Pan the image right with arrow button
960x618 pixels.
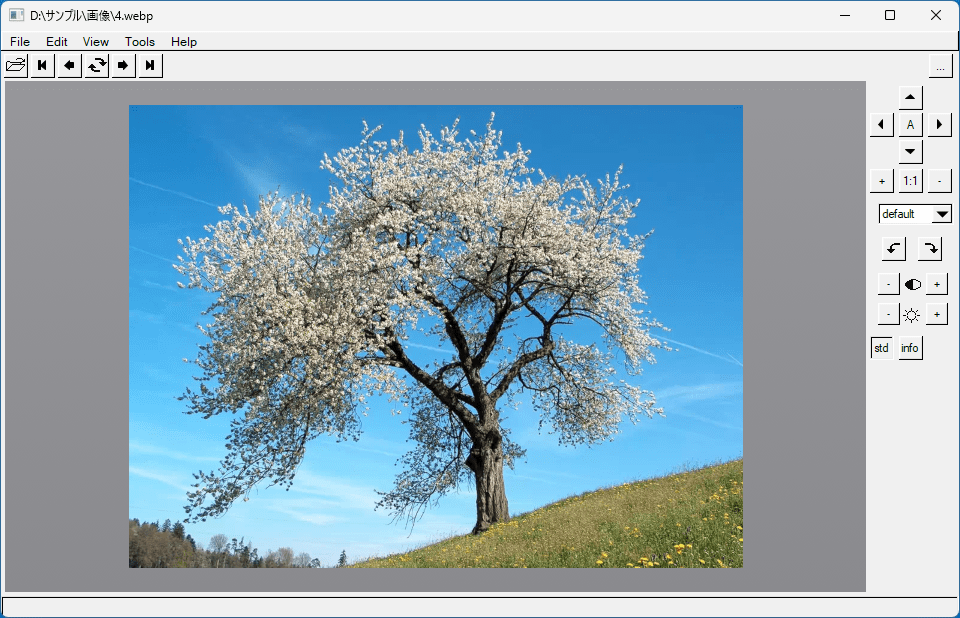(x=940, y=125)
